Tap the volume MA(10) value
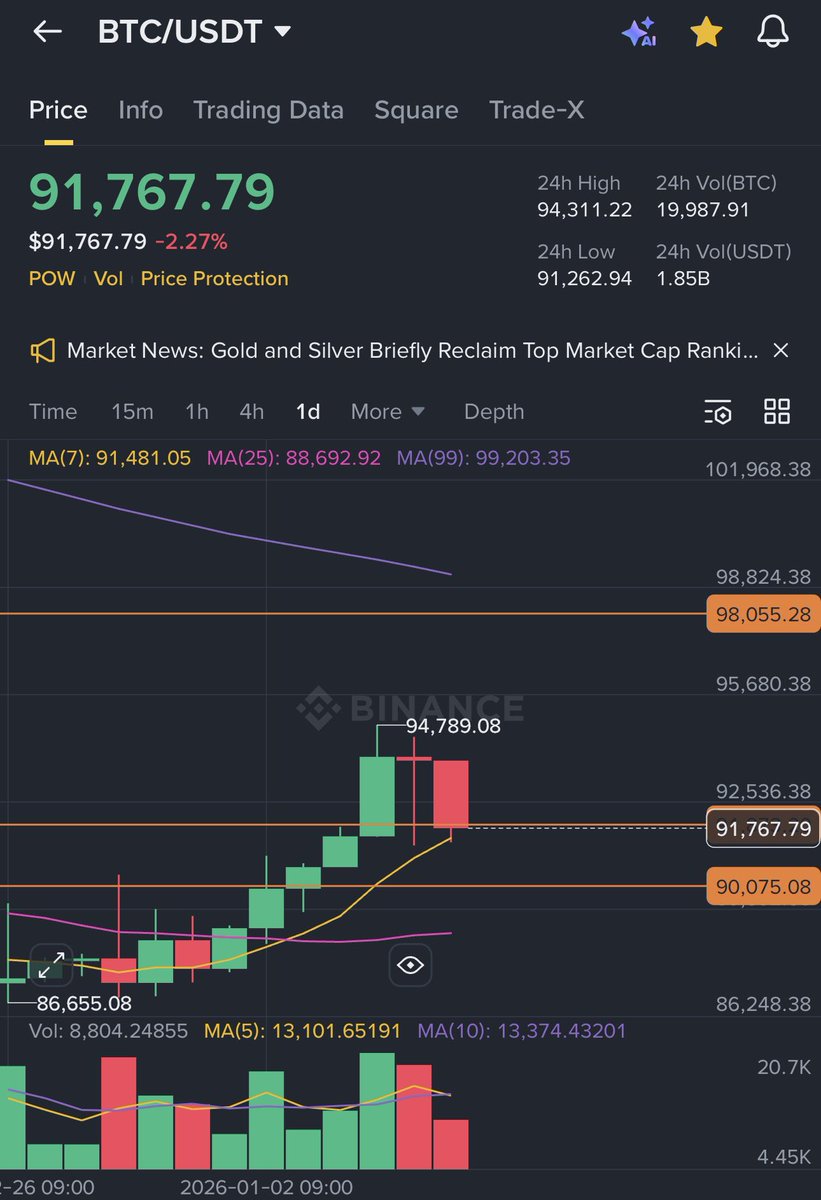The height and width of the screenshot is (1200, 821). point(522,1030)
